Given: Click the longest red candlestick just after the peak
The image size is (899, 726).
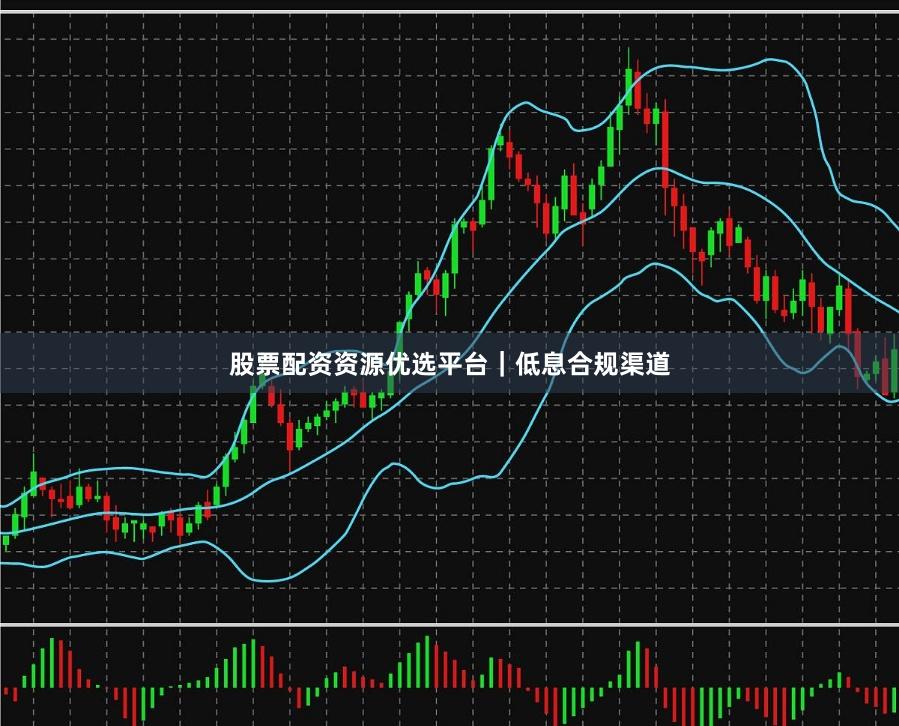Looking at the screenshot, I should 665,150.
